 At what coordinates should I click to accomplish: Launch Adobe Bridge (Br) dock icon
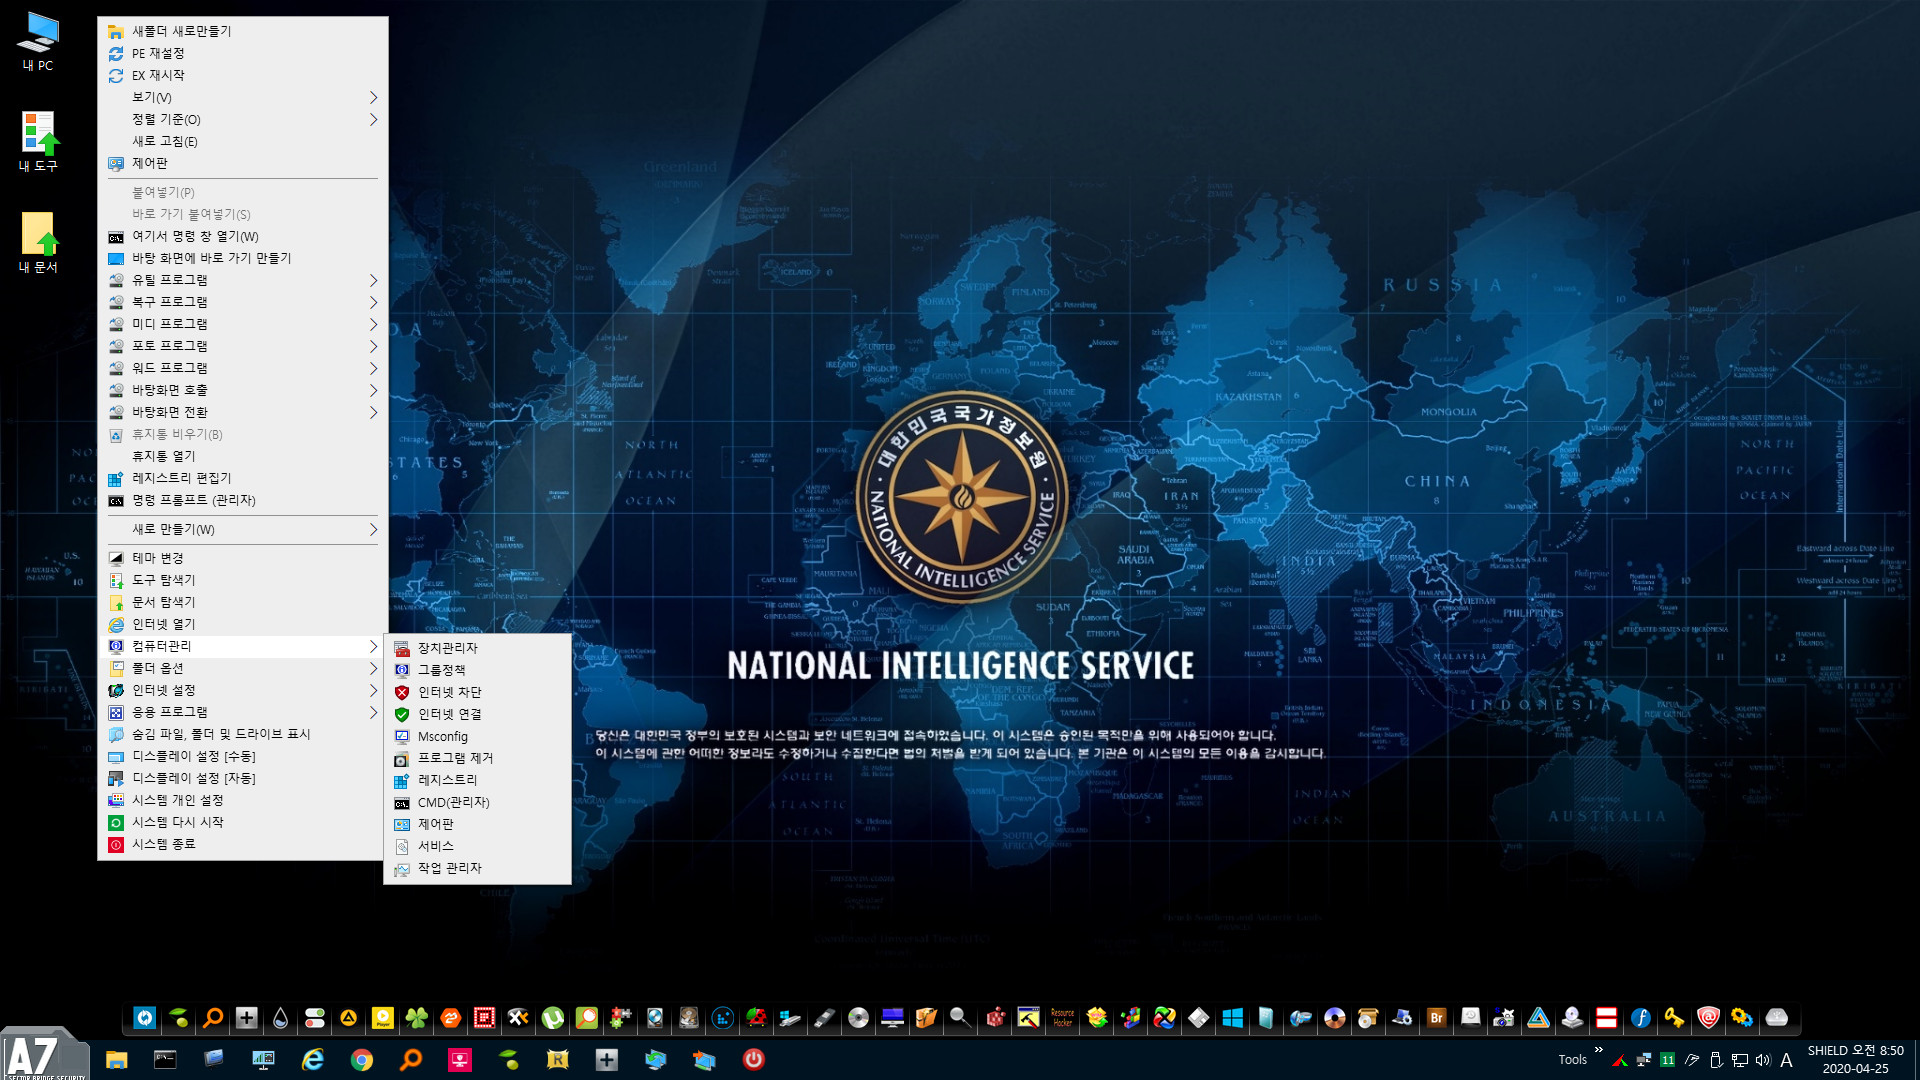pos(1437,1018)
